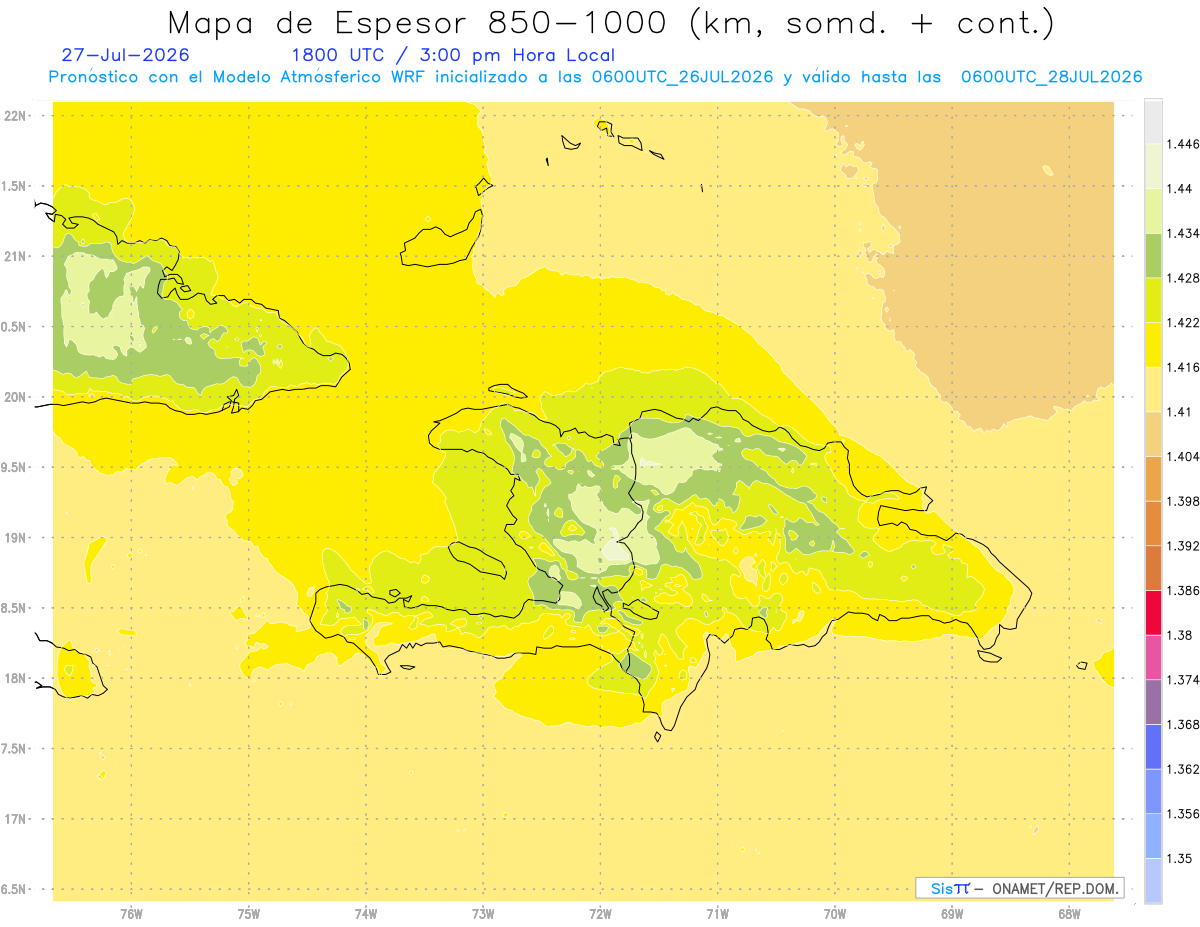Click the 1.356 legend value
Screen dimensions: 1200x927
(1185, 814)
